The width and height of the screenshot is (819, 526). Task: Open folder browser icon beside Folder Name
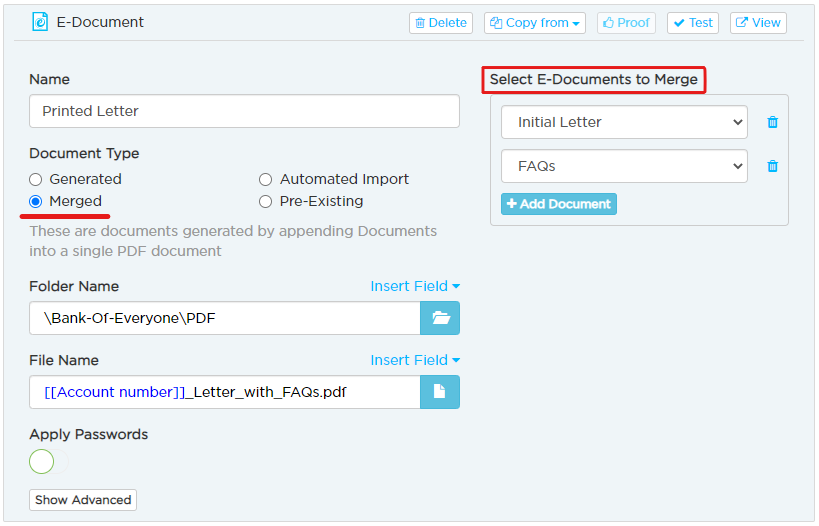point(440,318)
